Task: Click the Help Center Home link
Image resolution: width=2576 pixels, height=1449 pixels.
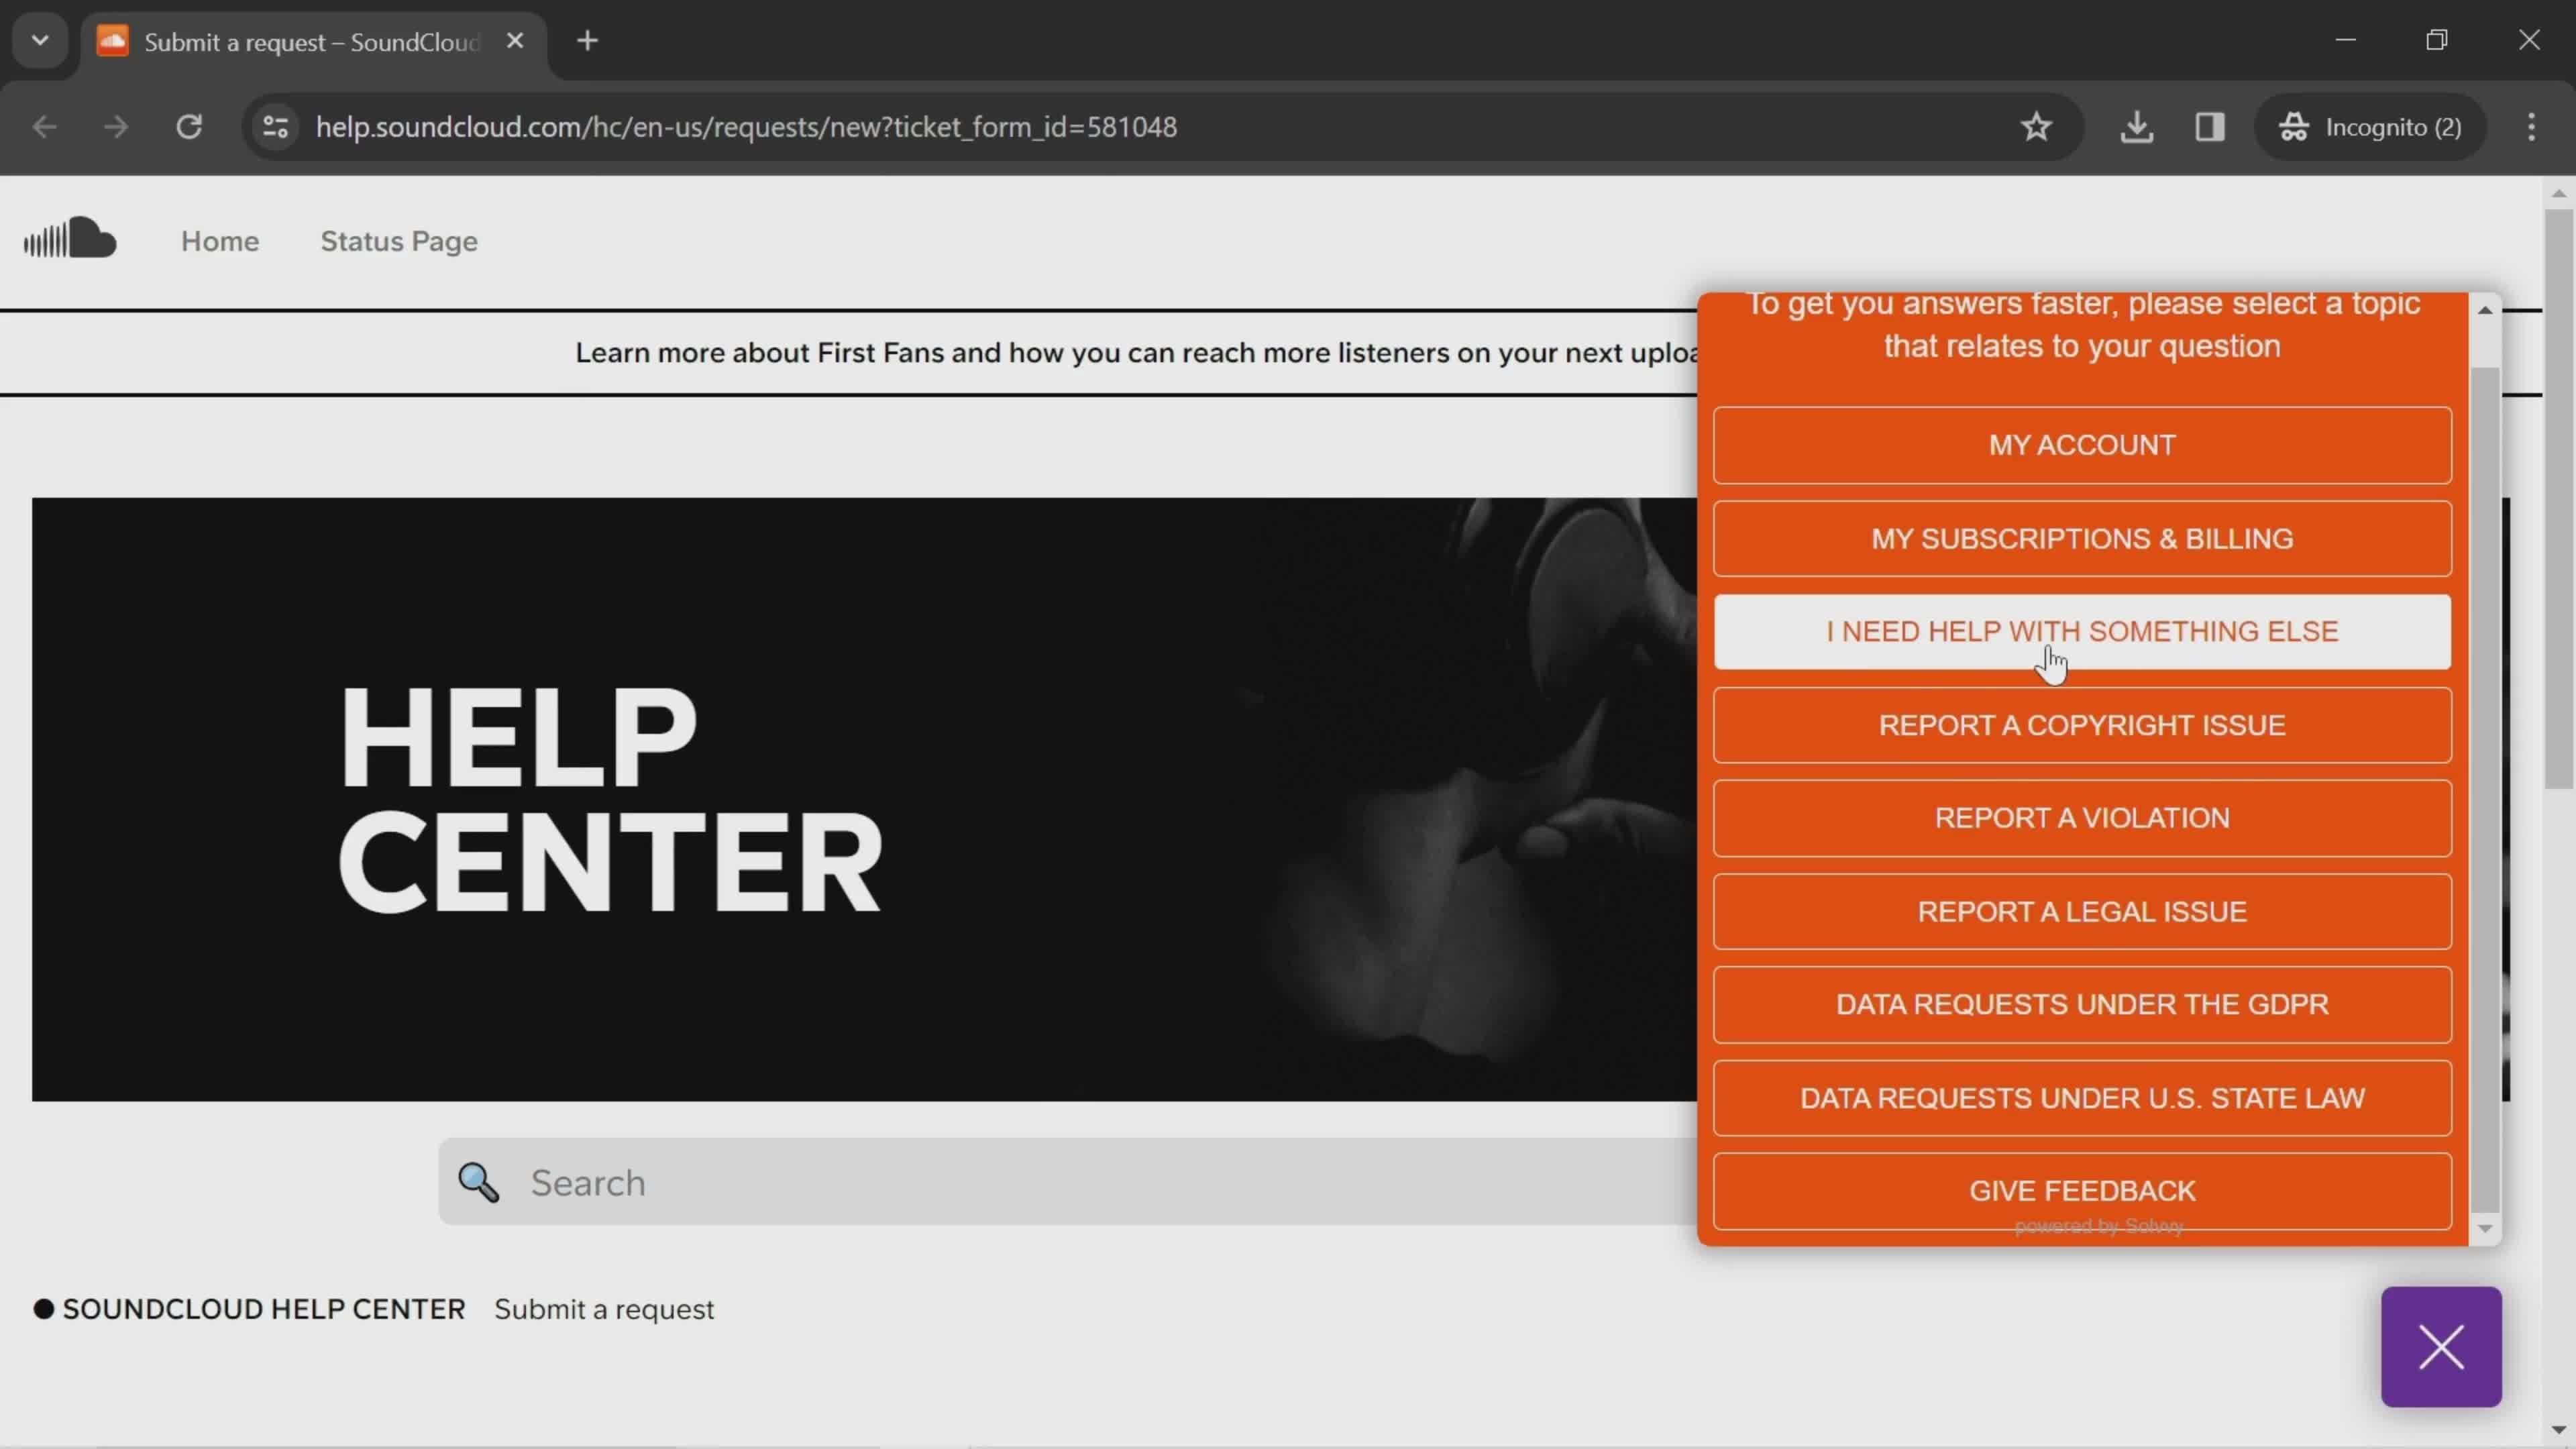Action: pyautogui.click(x=219, y=241)
